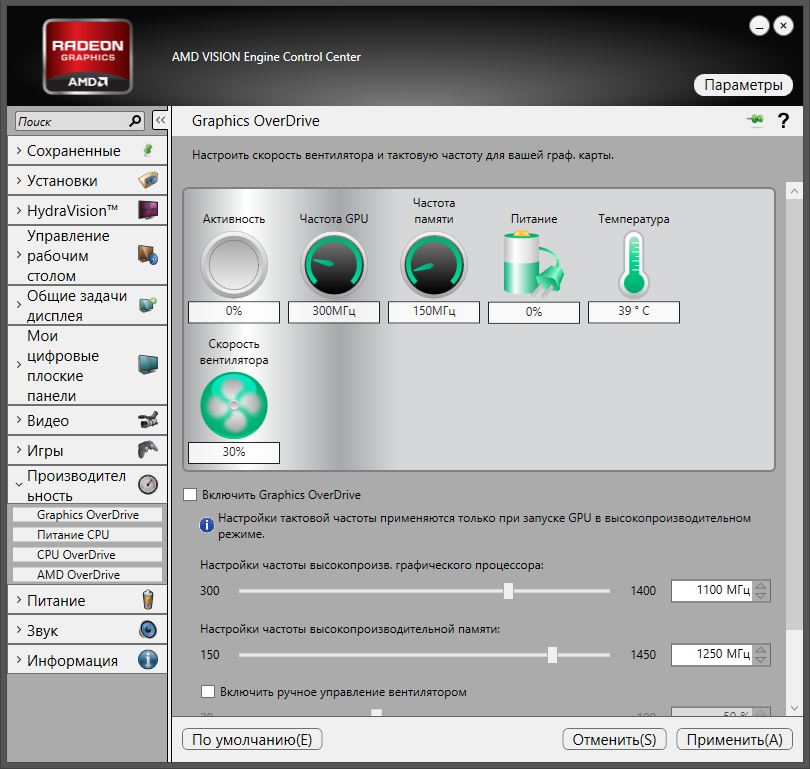Click the Частота памяти gauge

(x=434, y=264)
